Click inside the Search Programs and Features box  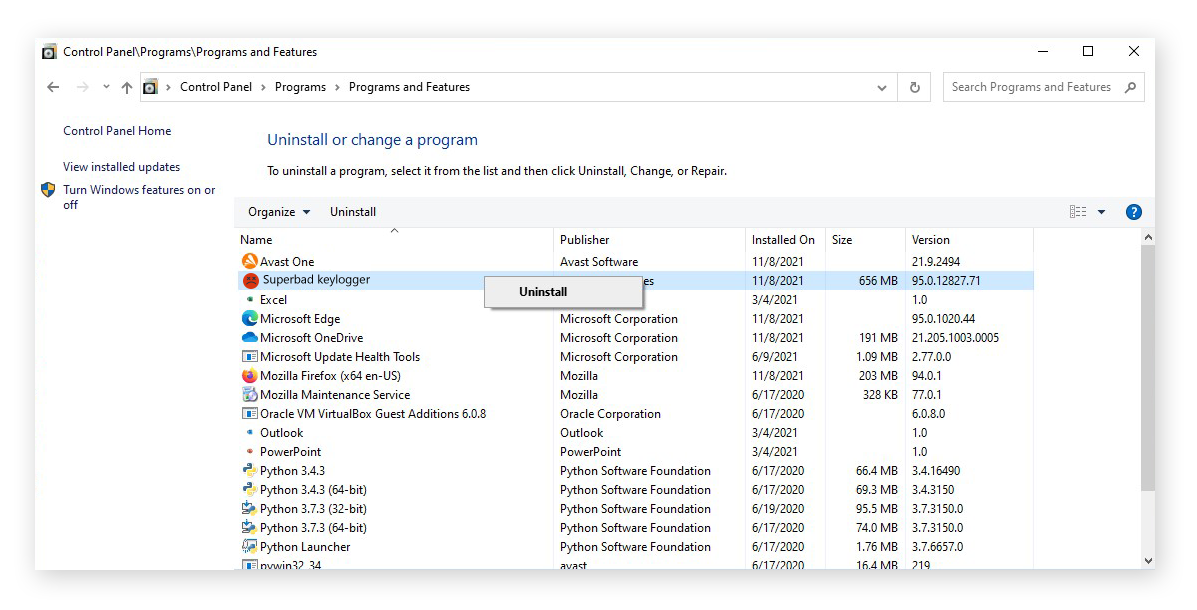point(1030,87)
